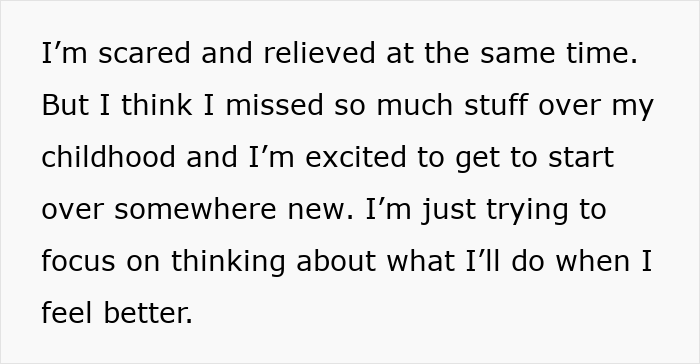Click the word "much"
The height and width of the screenshot is (364, 700).
click(x=415, y=105)
